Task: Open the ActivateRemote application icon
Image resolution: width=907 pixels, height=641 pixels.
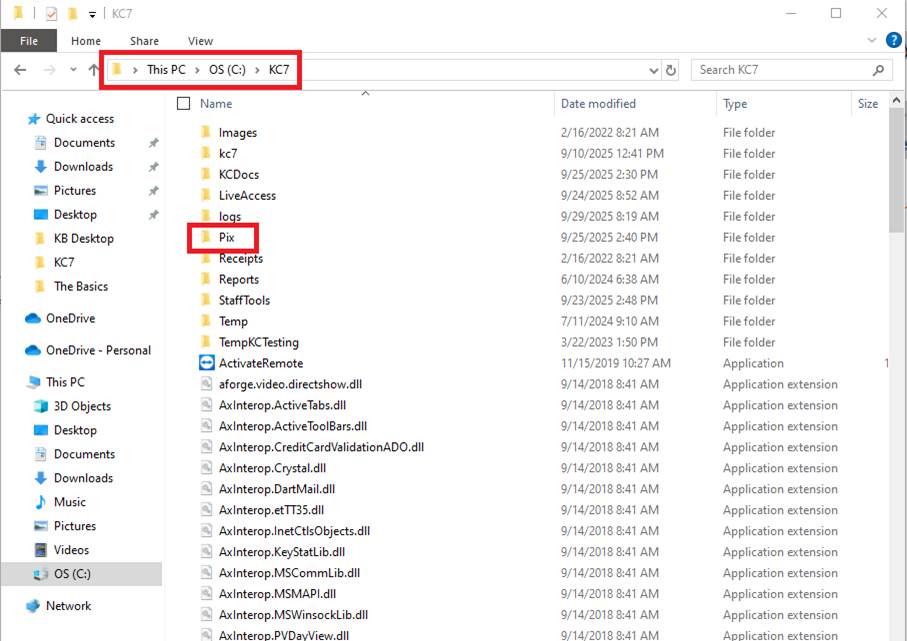Action: coord(207,363)
